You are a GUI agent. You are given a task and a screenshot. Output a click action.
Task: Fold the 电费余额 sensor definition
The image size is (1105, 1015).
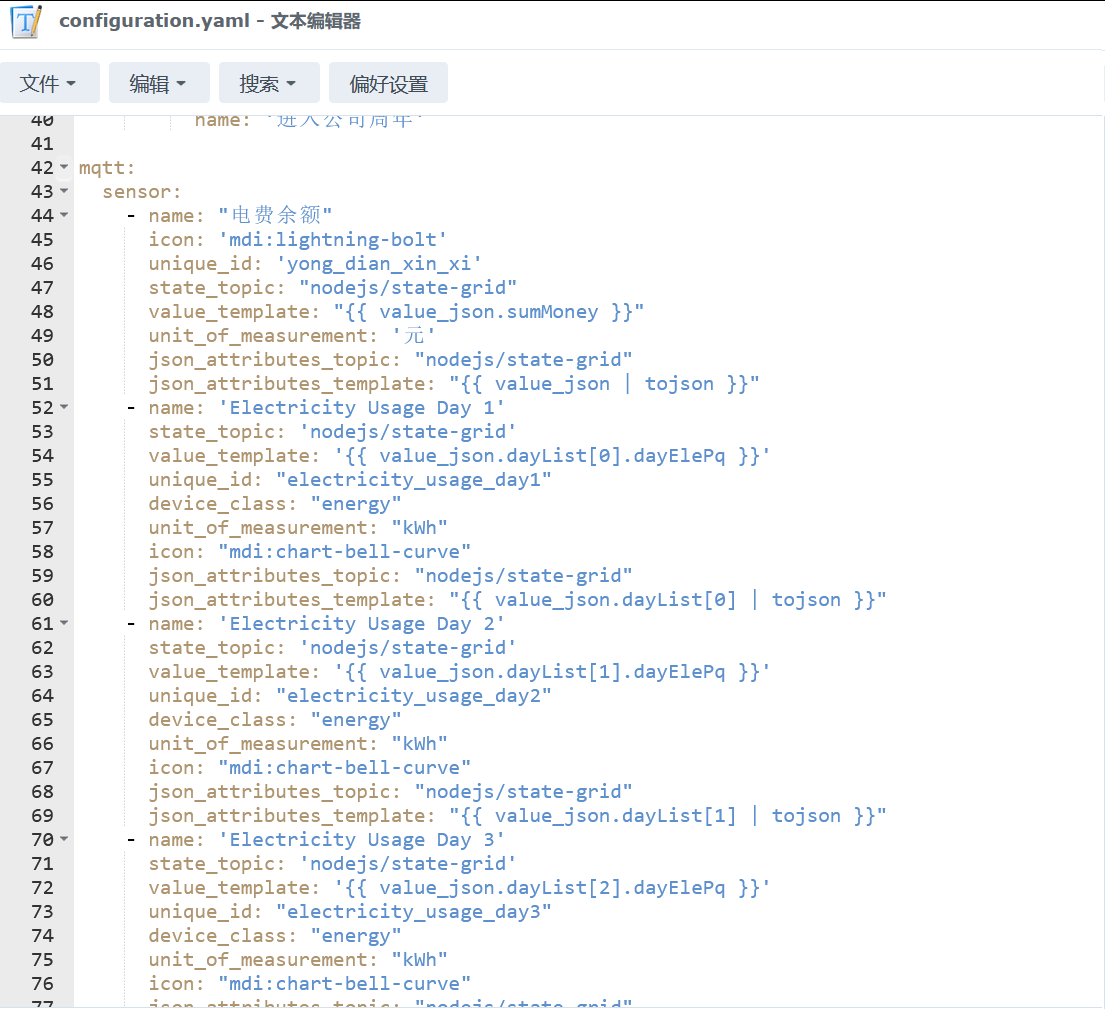coord(63,215)
